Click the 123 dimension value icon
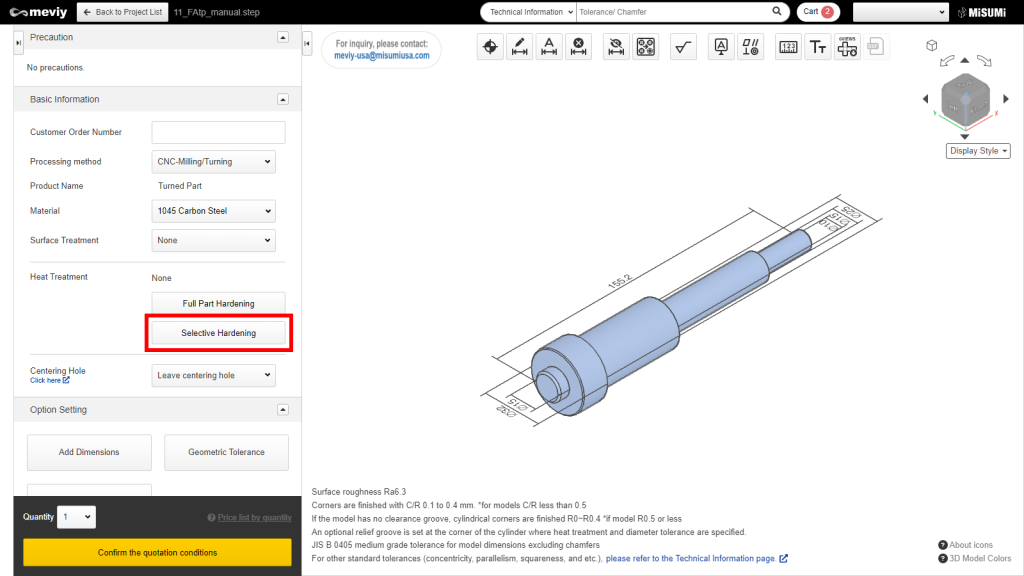 click(x=787, y=46)
